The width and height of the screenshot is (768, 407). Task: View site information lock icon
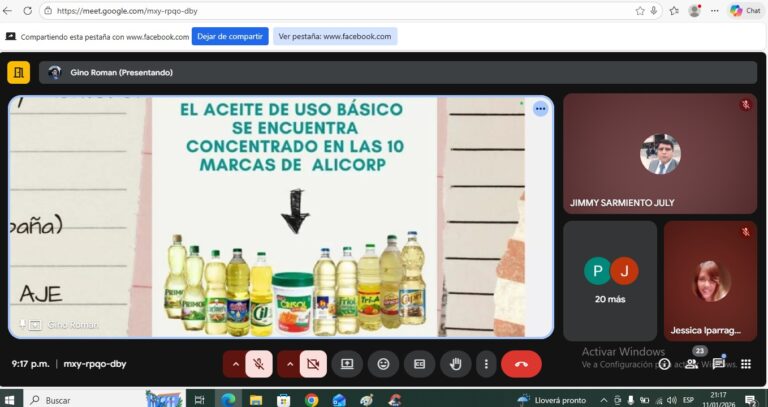pos(48,11)
